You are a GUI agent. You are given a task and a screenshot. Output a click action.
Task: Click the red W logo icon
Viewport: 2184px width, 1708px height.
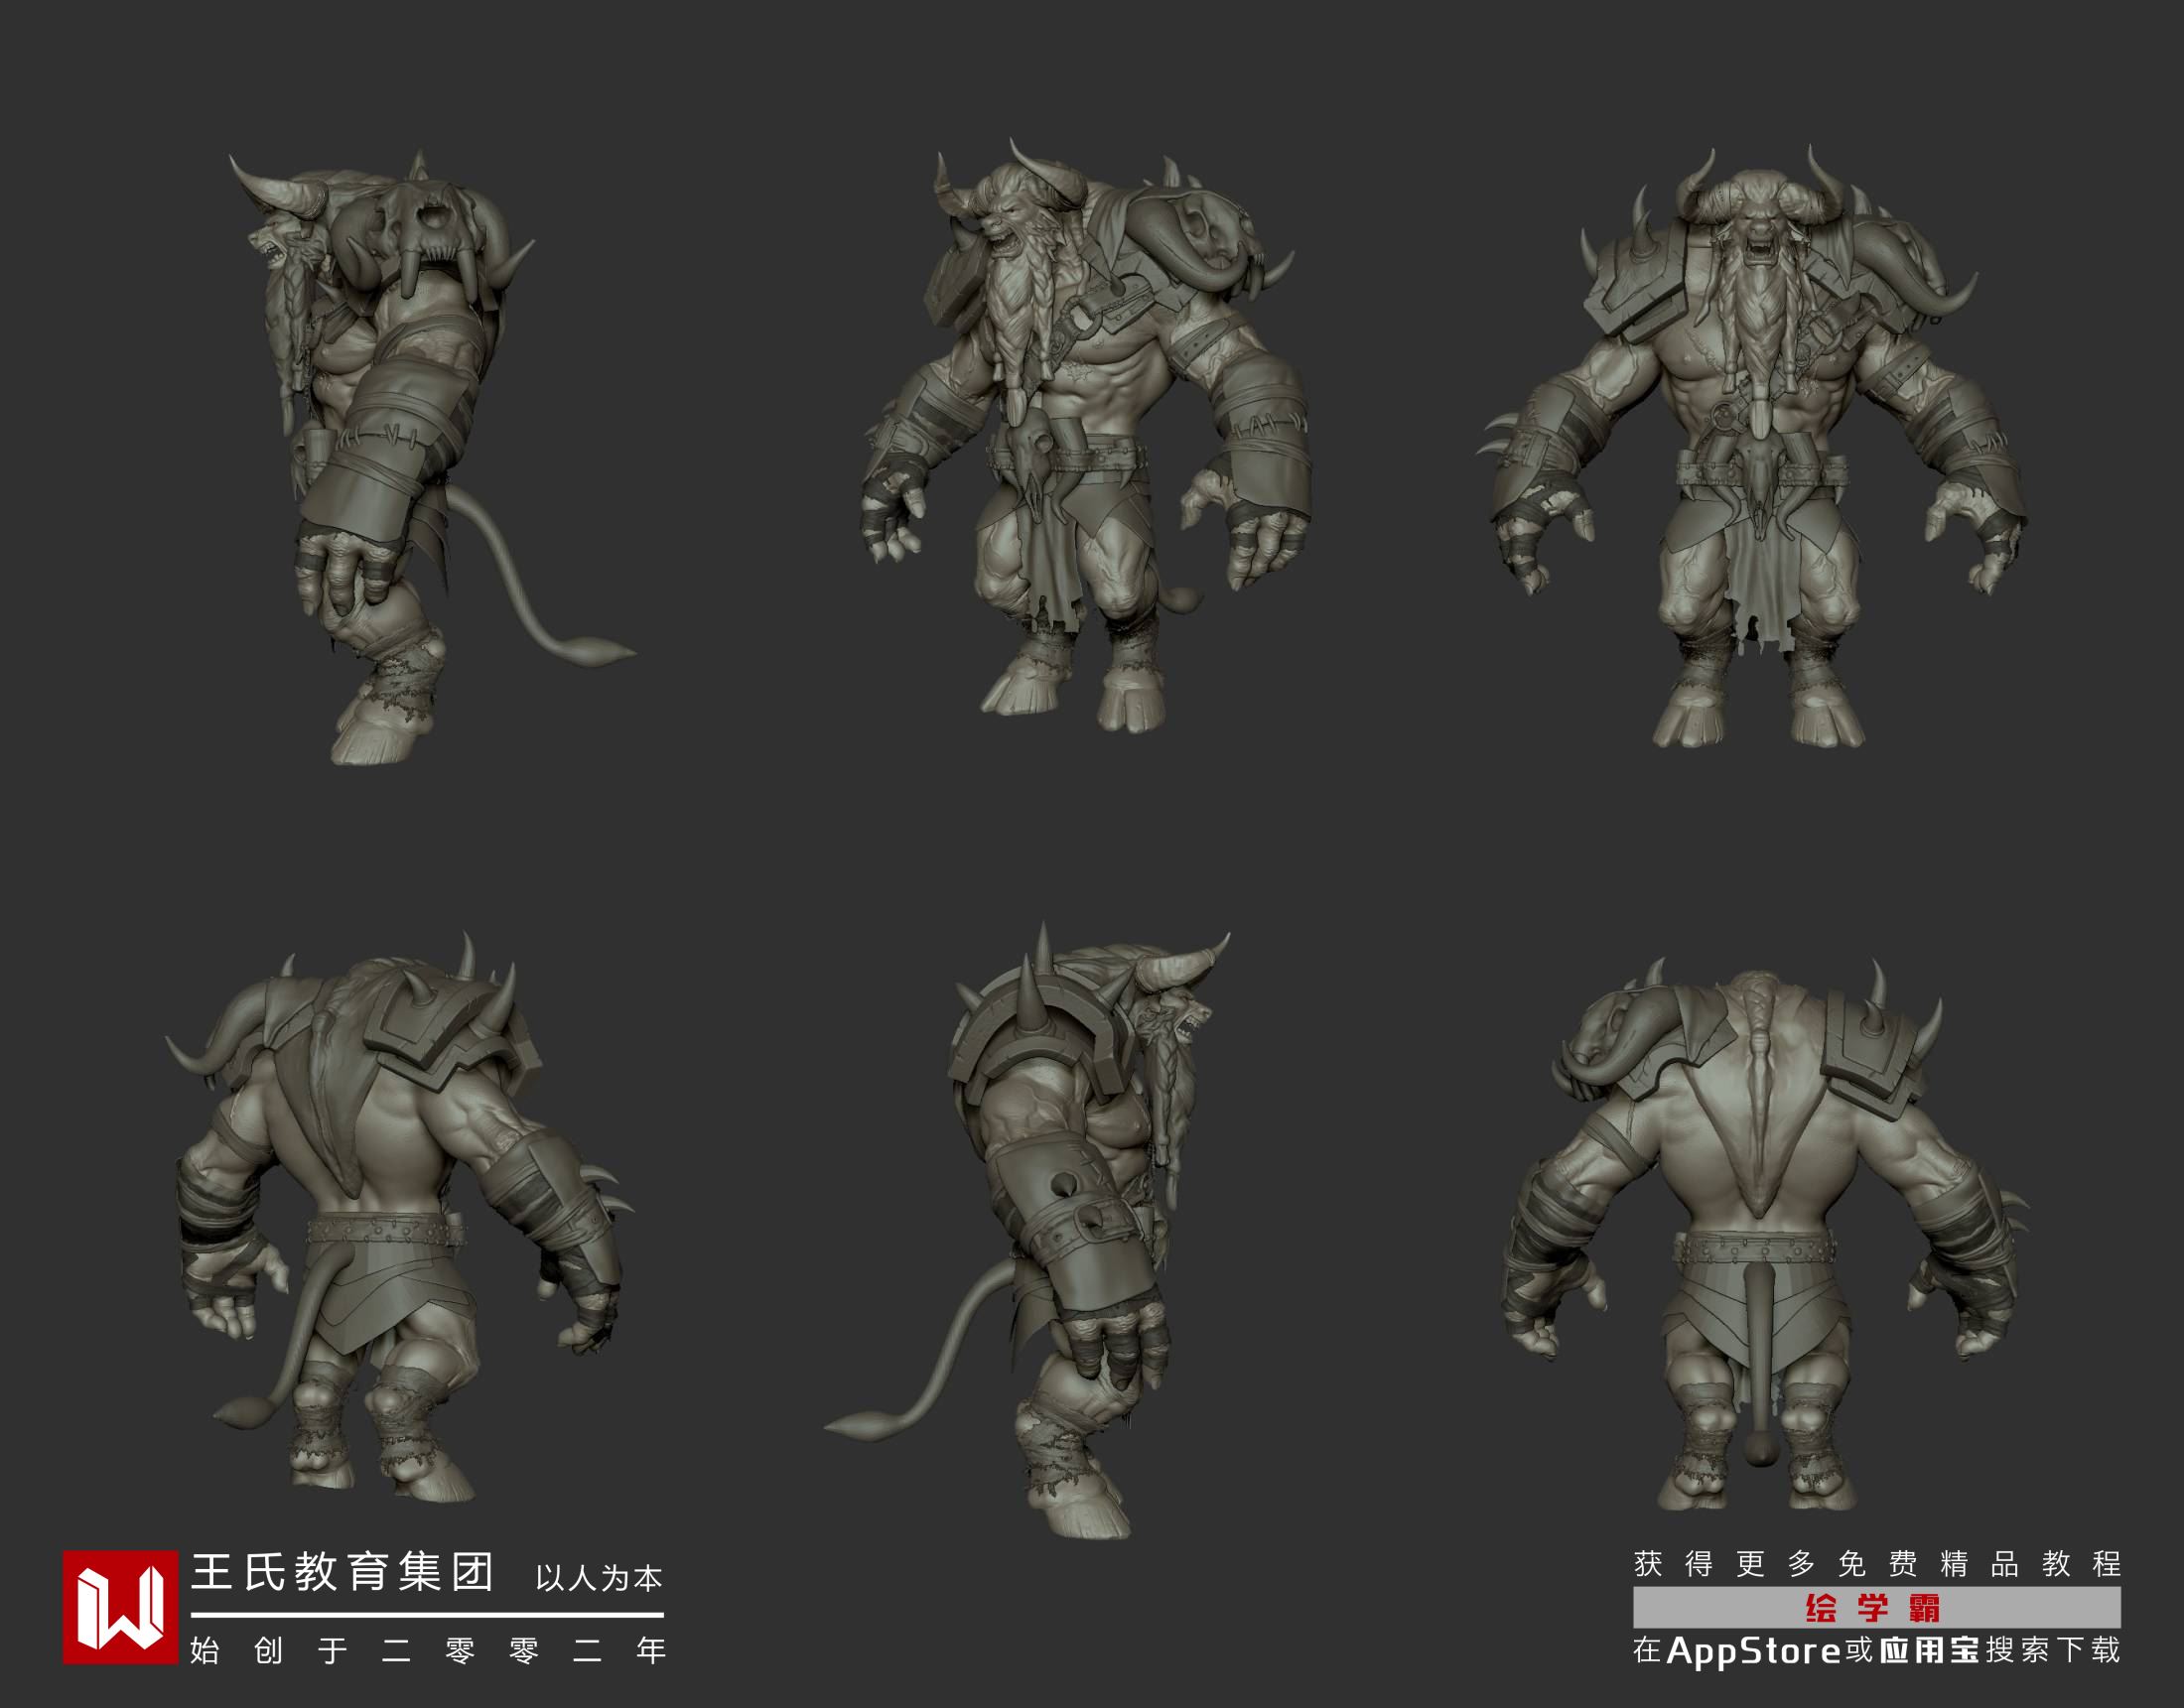122,1607
